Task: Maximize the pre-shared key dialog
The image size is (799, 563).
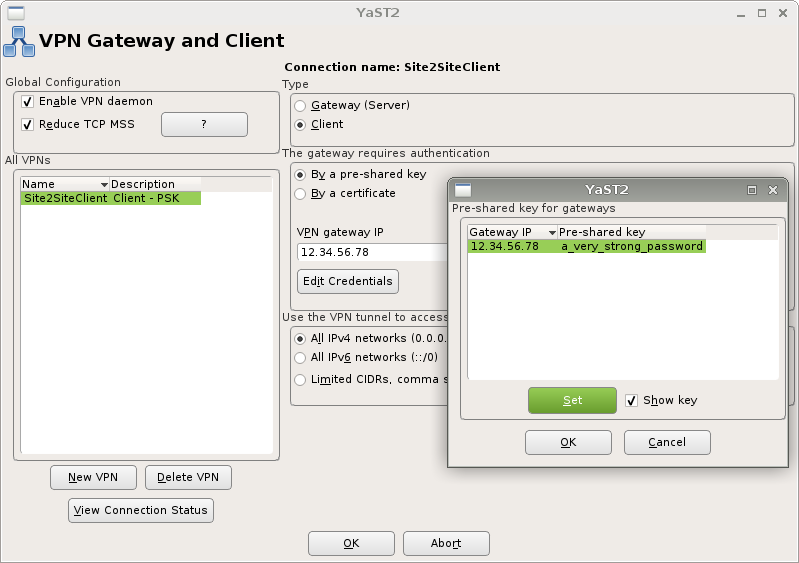Action: [x=752, y=189]
